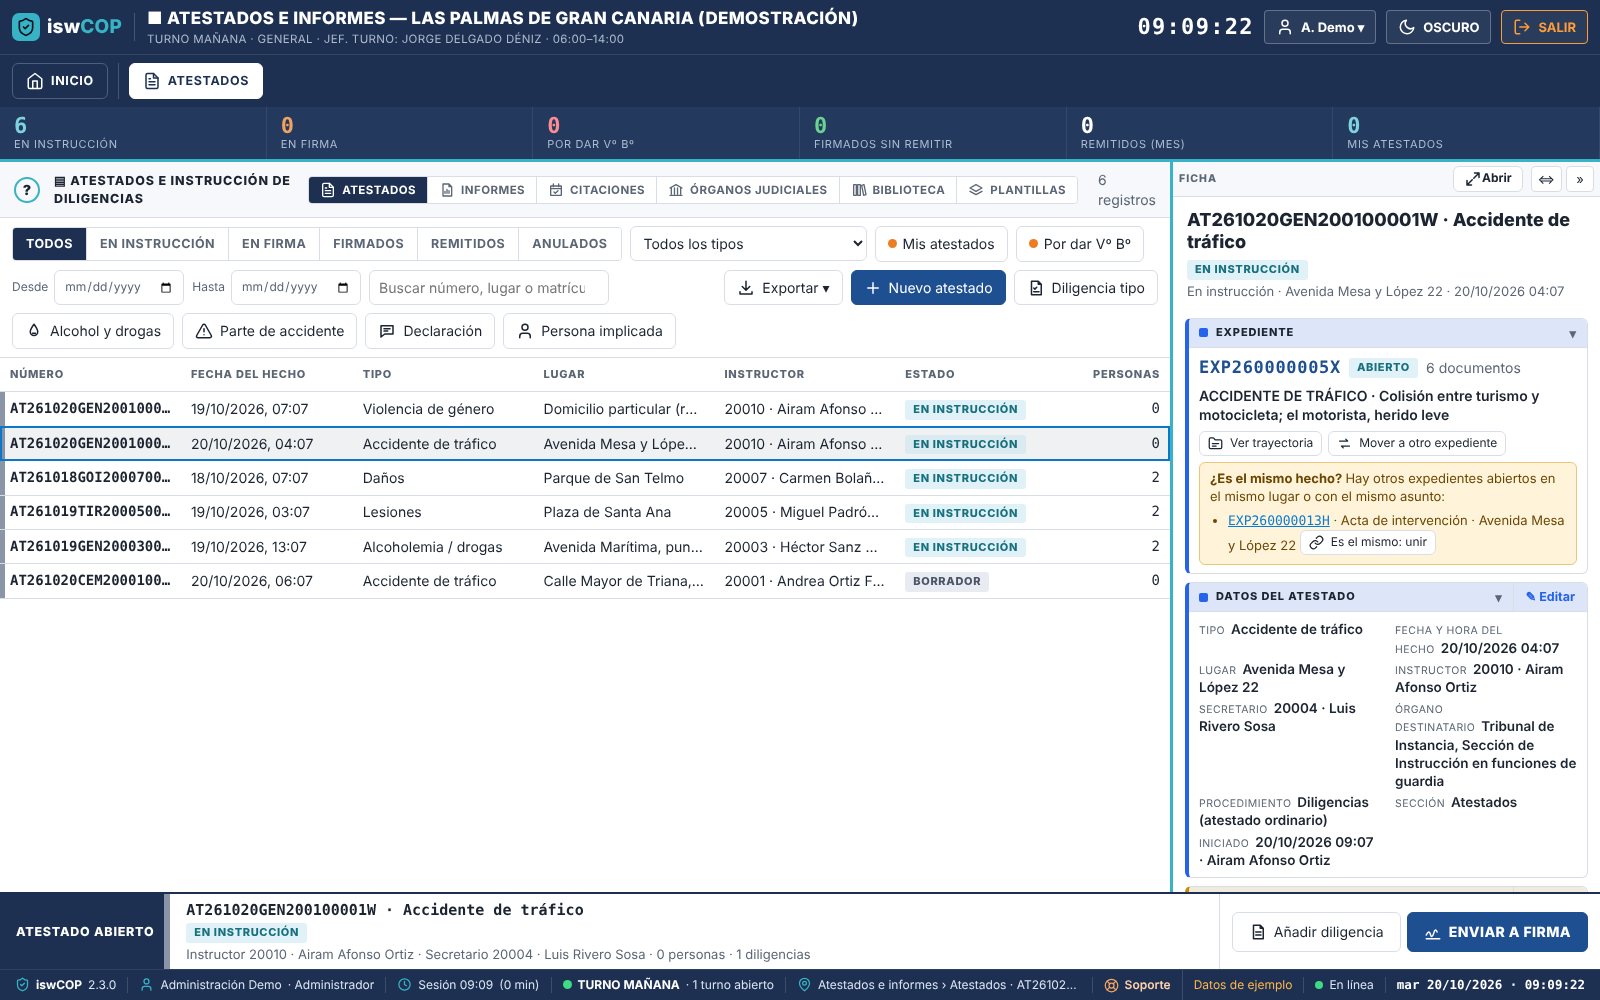
Task: Open the calendar icon in the Hasta date field
Action: click(343, 288)
